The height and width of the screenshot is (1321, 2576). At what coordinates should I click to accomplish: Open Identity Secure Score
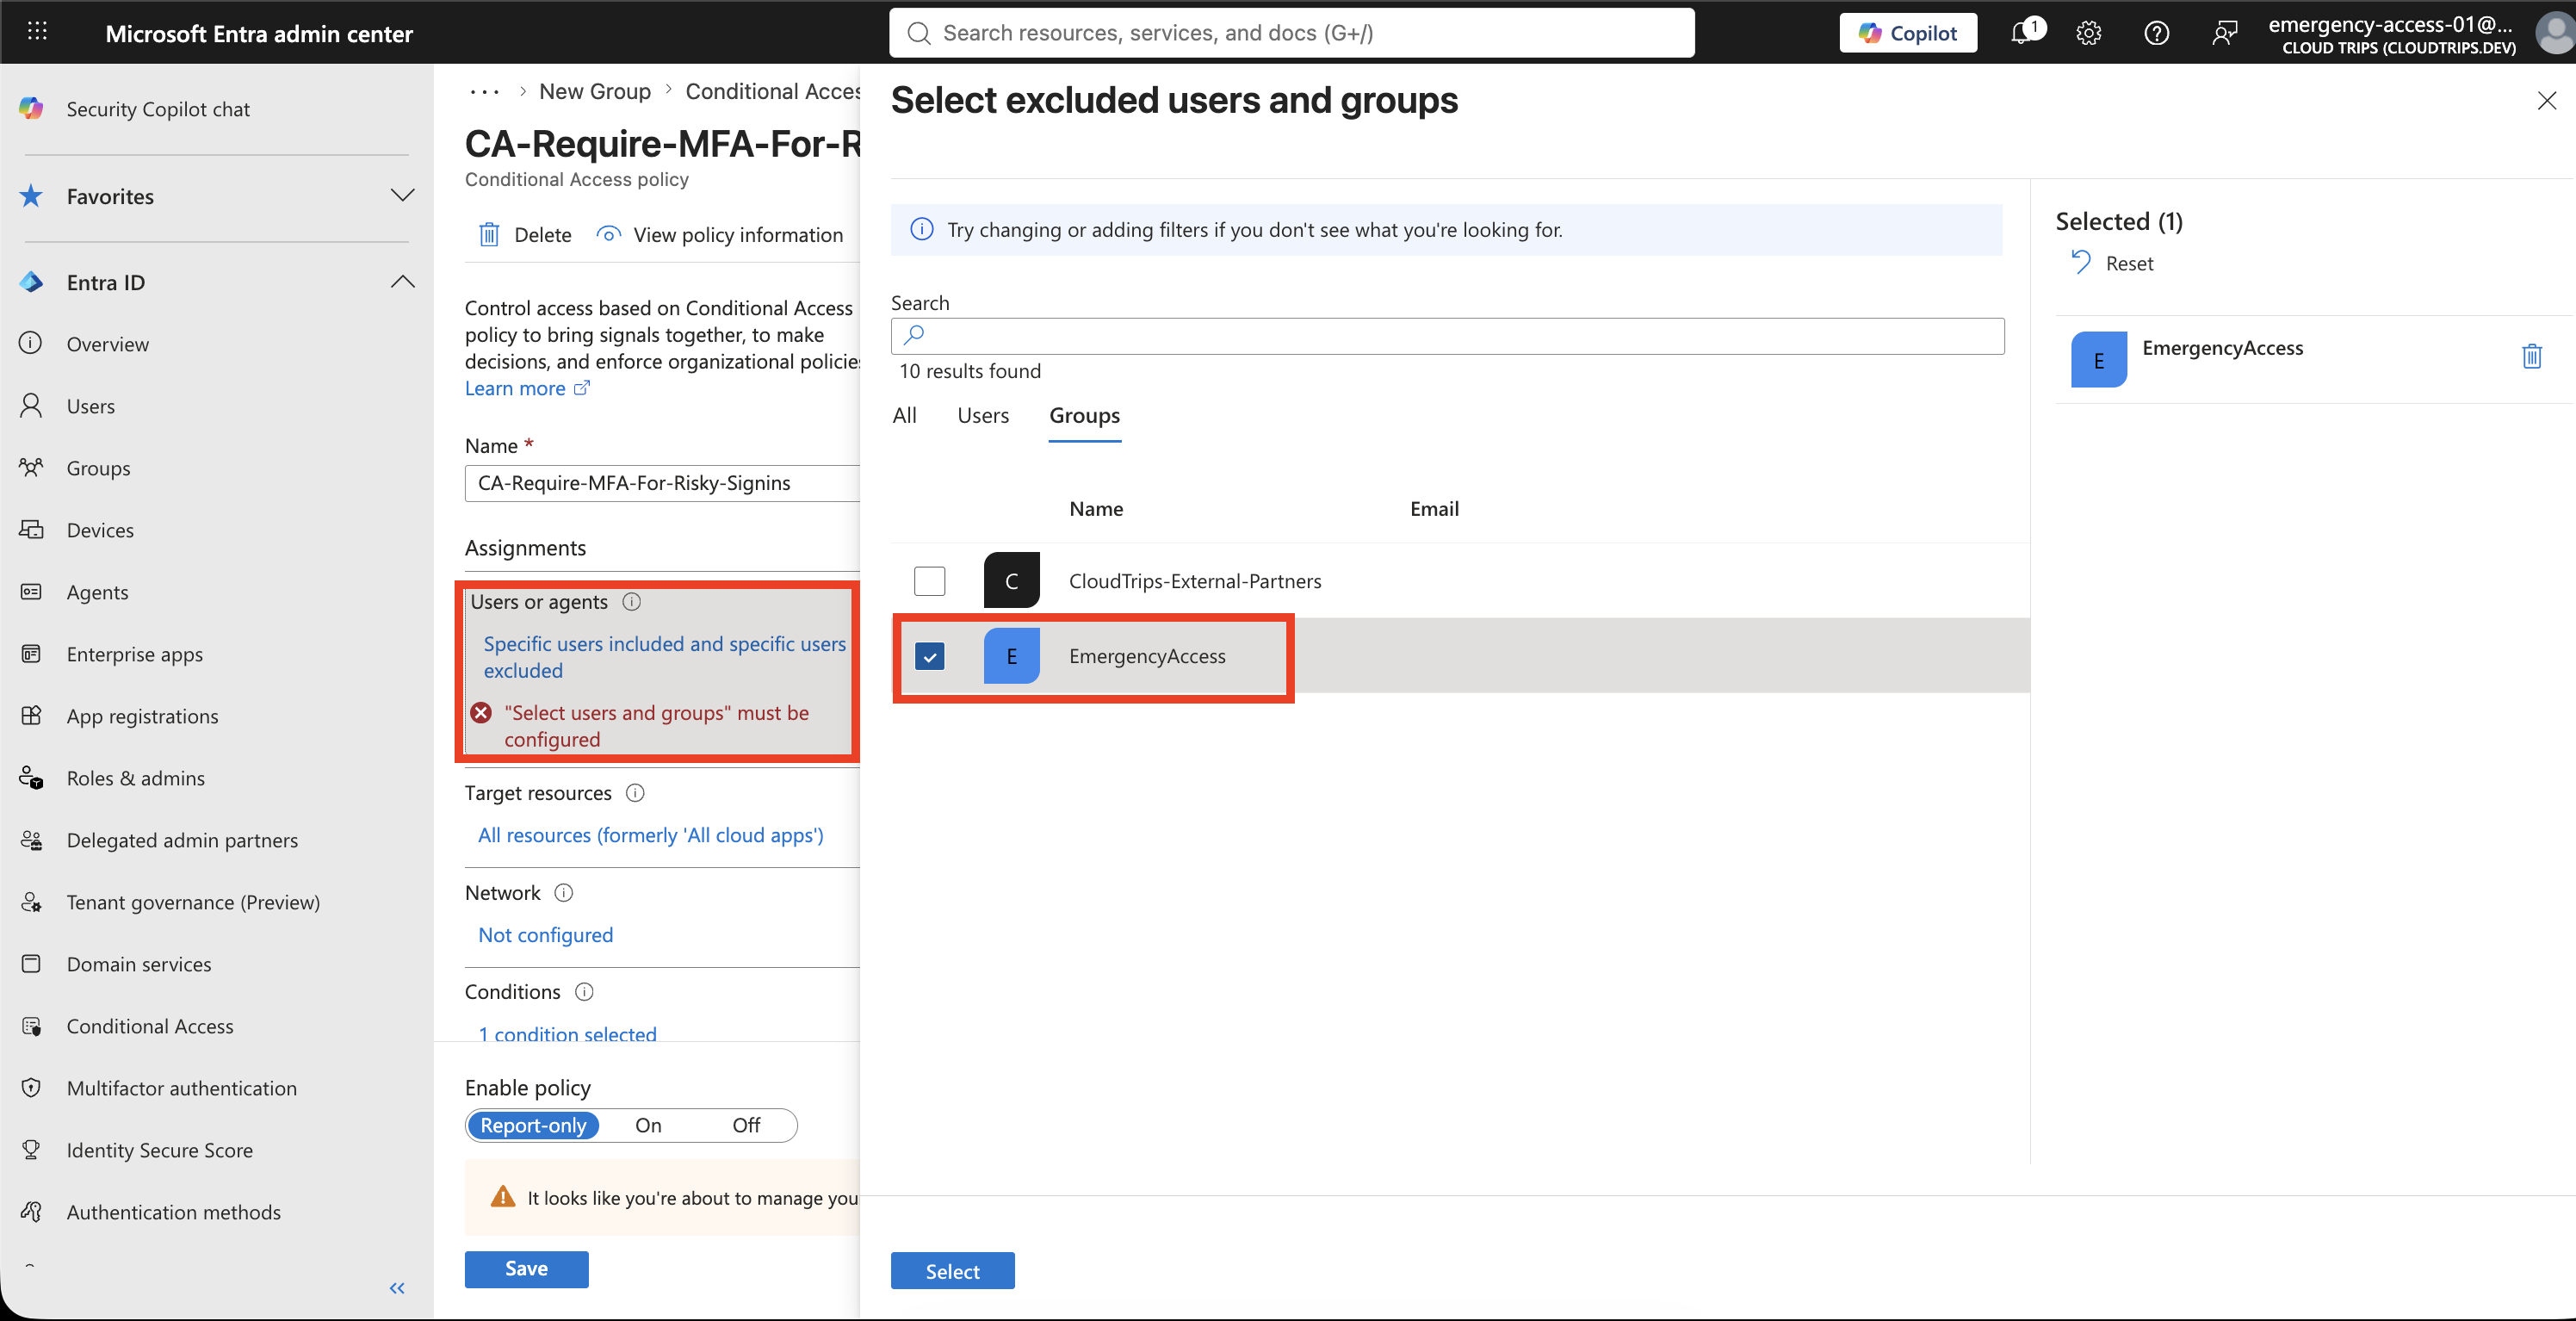159,1150
